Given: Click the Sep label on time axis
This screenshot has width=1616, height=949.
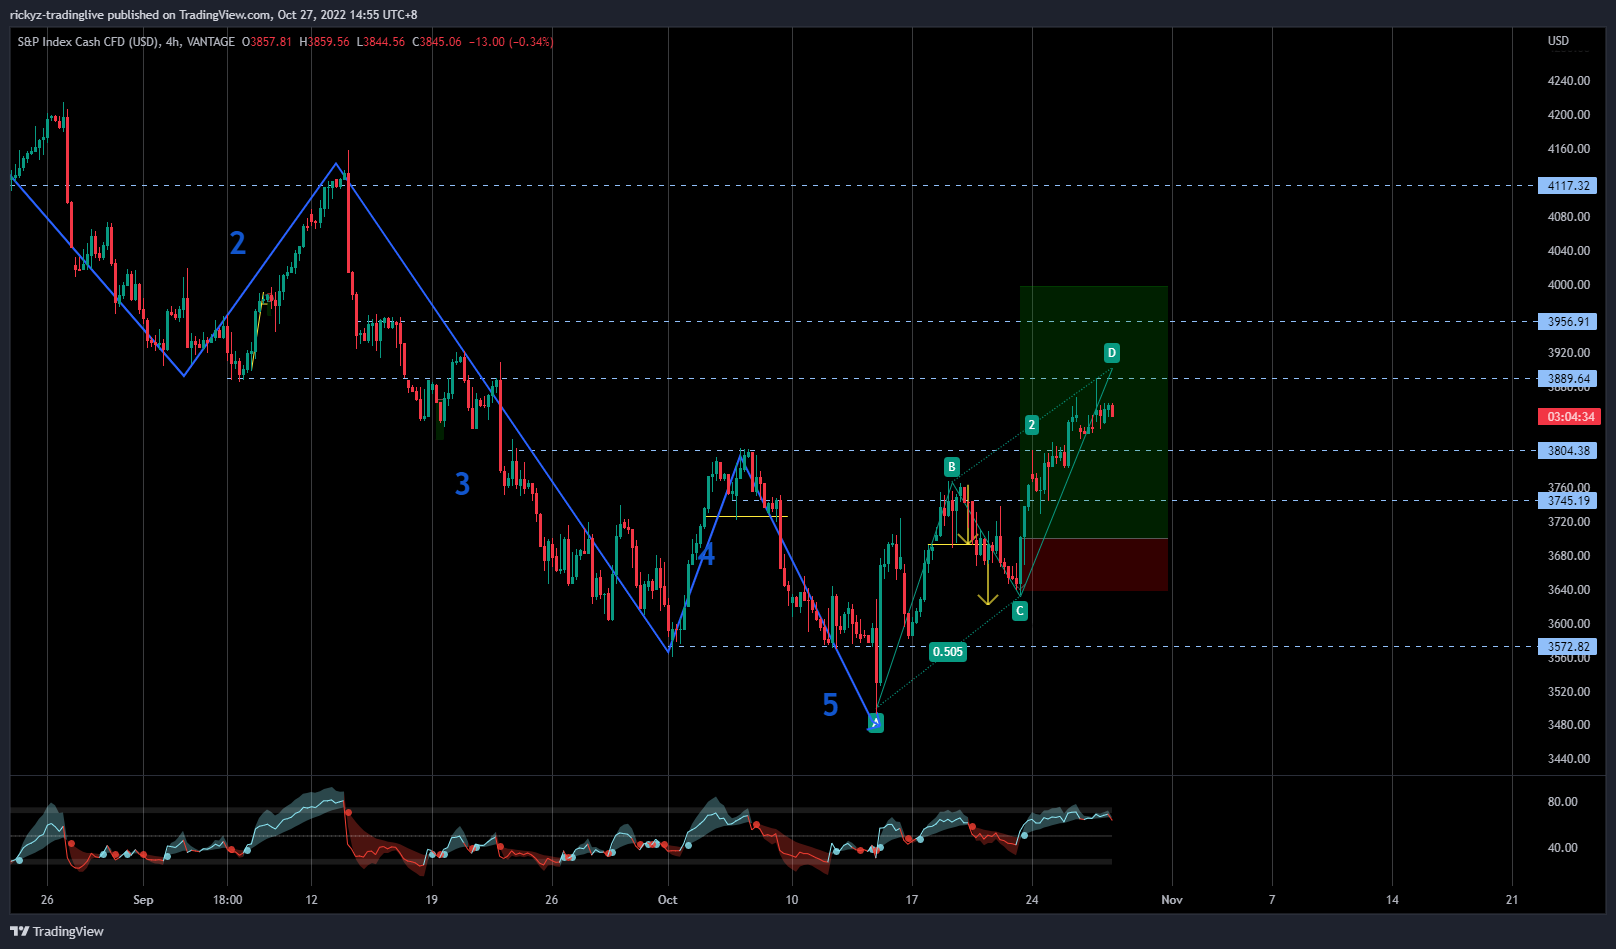Looking at the screenshot, I should click(x=143, y=900).
